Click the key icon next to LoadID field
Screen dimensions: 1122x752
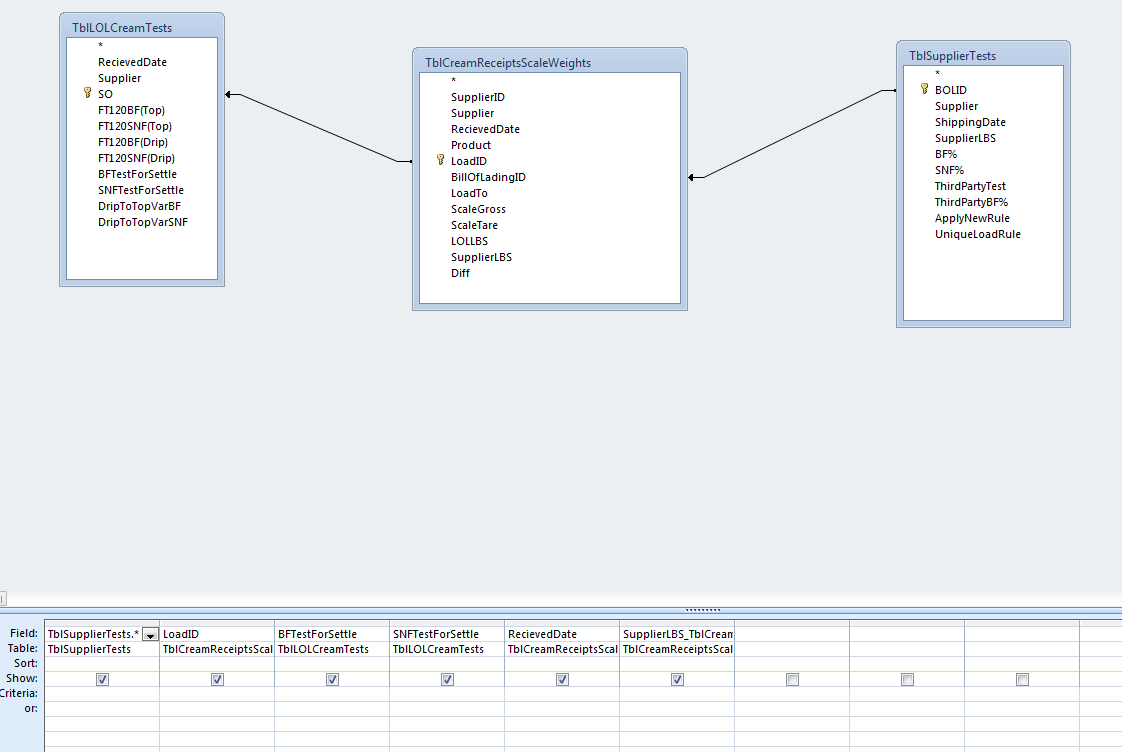440,160
